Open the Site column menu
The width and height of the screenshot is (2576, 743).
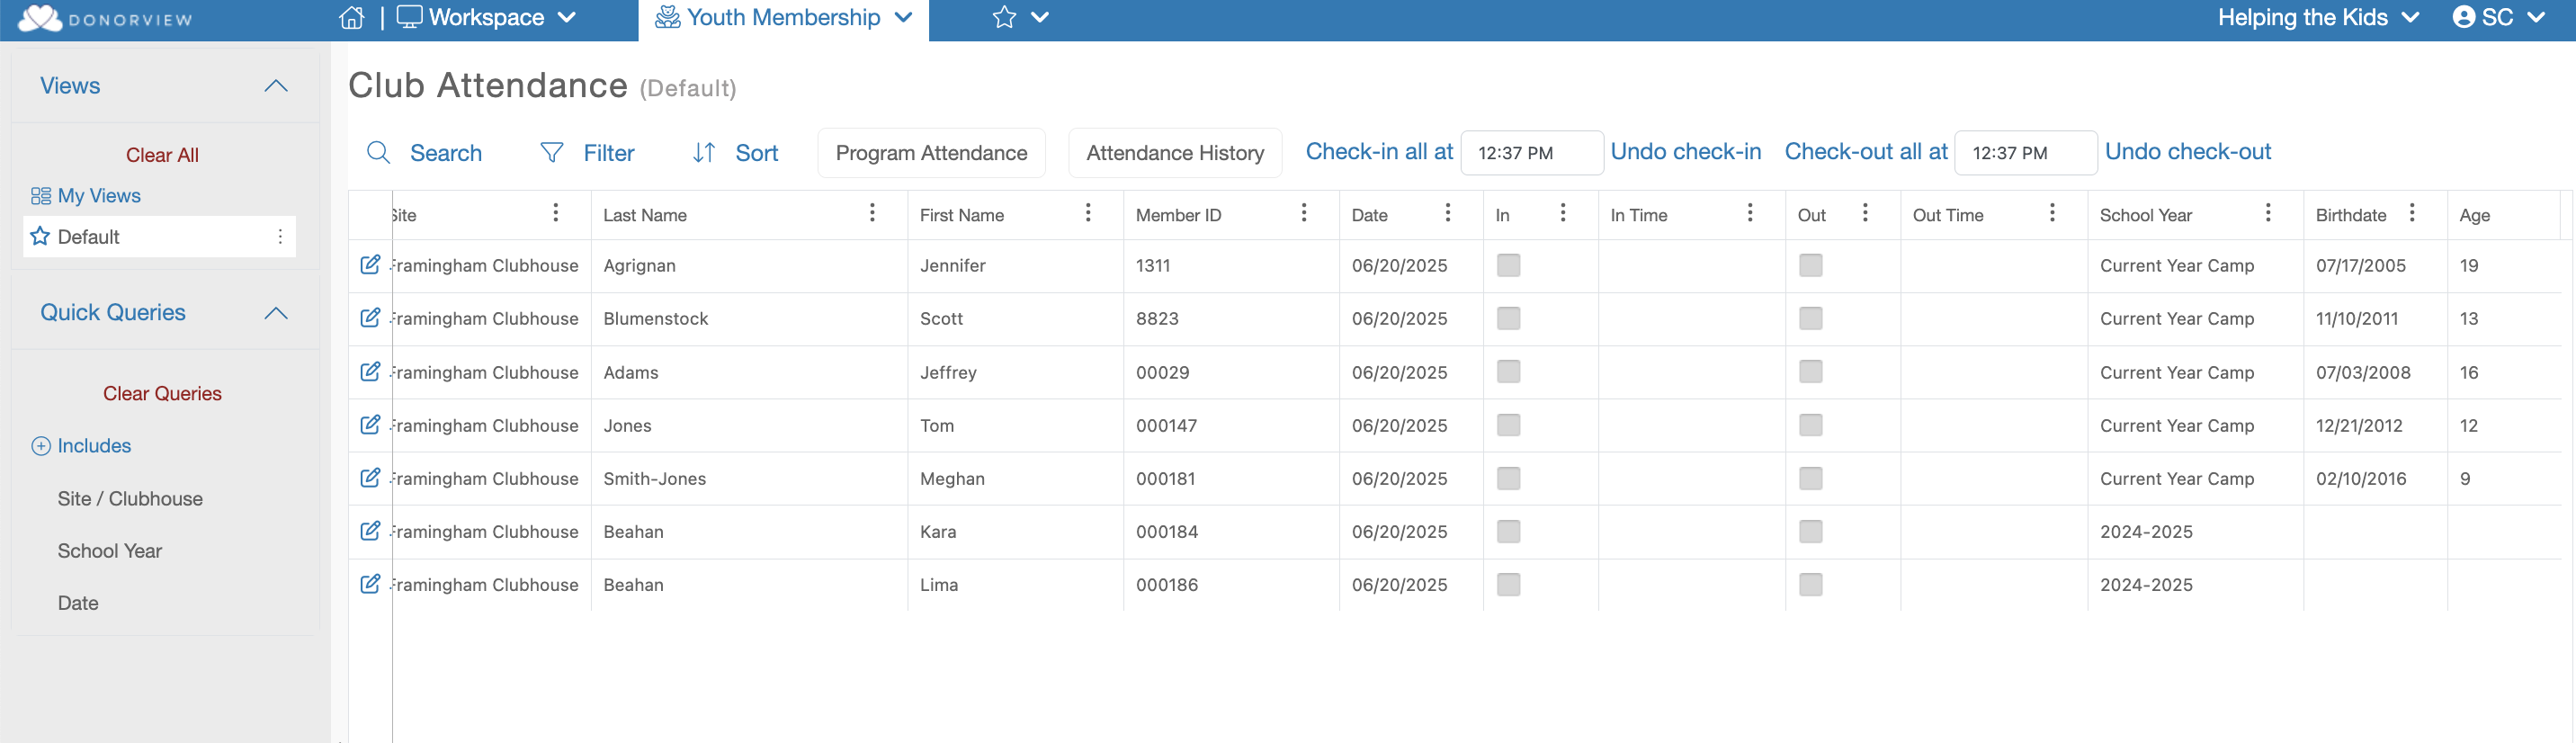coord(556,213)
